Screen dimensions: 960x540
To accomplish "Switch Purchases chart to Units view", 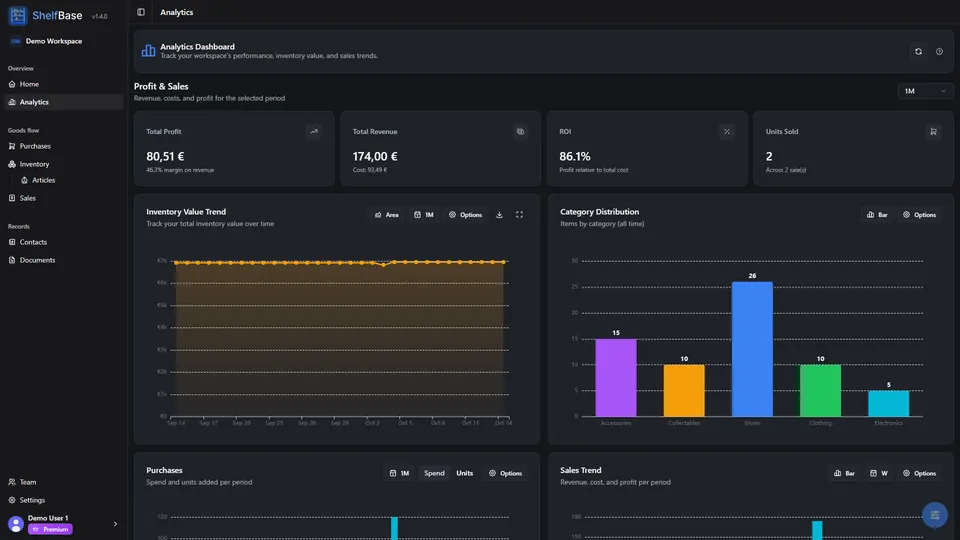I will [464, 473].
